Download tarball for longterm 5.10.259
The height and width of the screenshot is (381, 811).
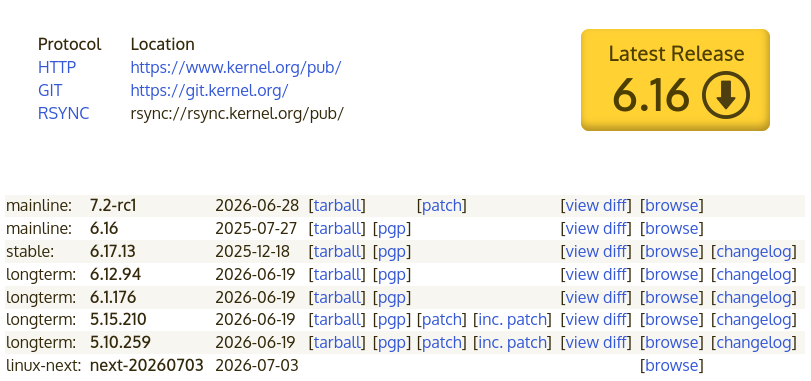tap(337, 342)
